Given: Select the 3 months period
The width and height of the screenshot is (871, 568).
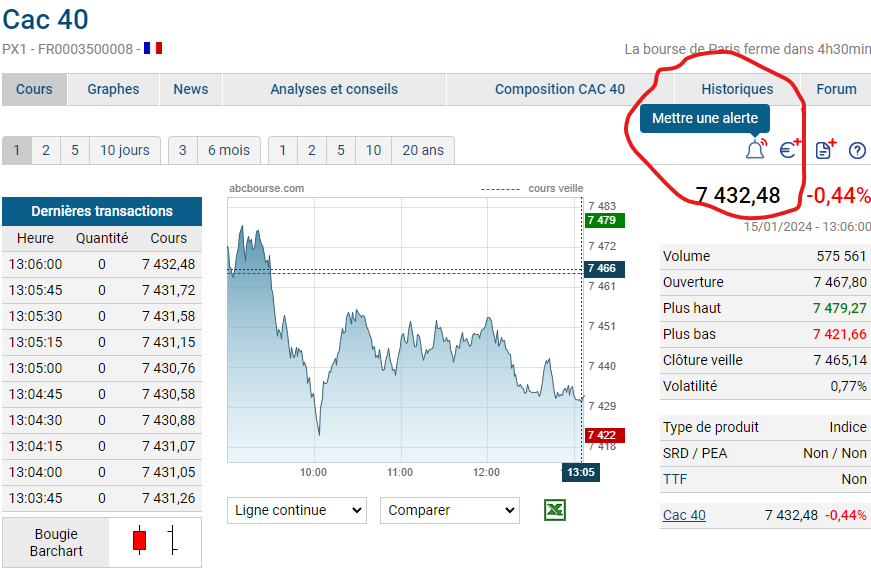Looking at the screenshot, I should tap(183, 150).
